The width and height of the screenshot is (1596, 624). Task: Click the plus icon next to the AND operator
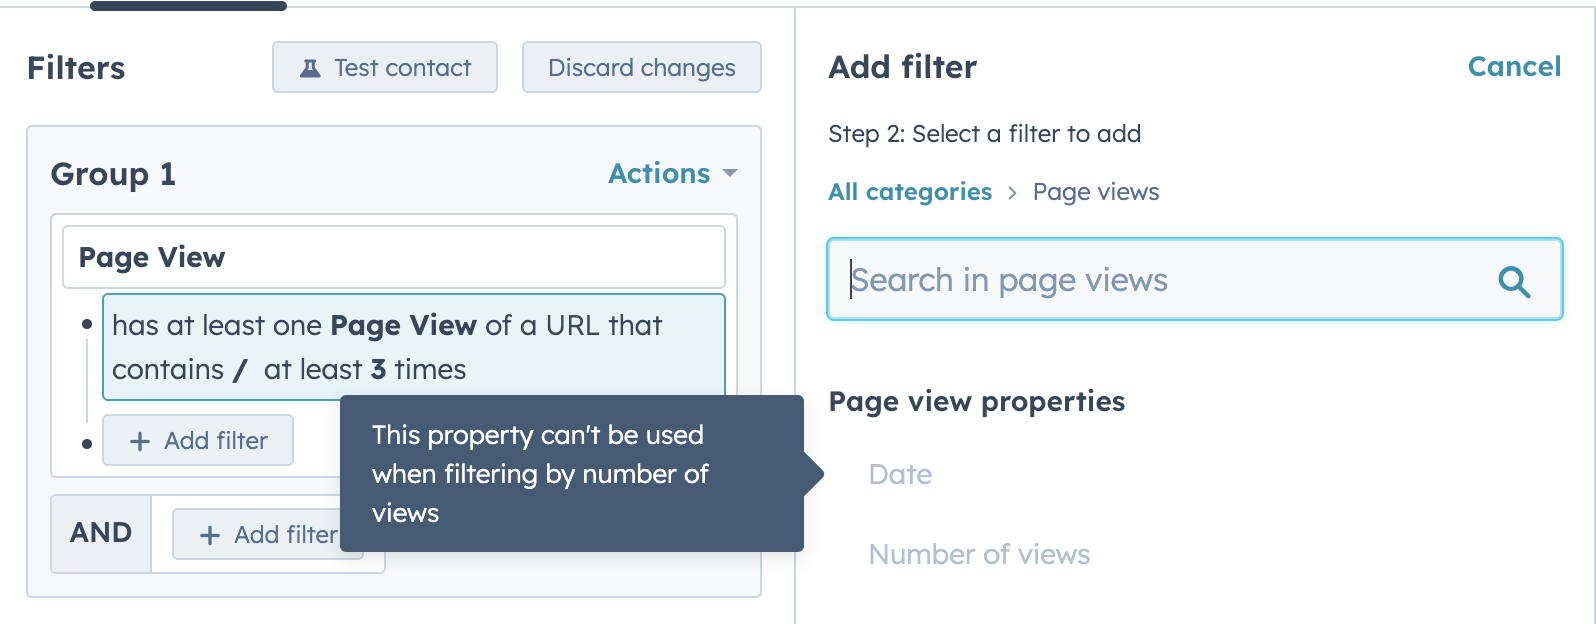tap(210, 534)
